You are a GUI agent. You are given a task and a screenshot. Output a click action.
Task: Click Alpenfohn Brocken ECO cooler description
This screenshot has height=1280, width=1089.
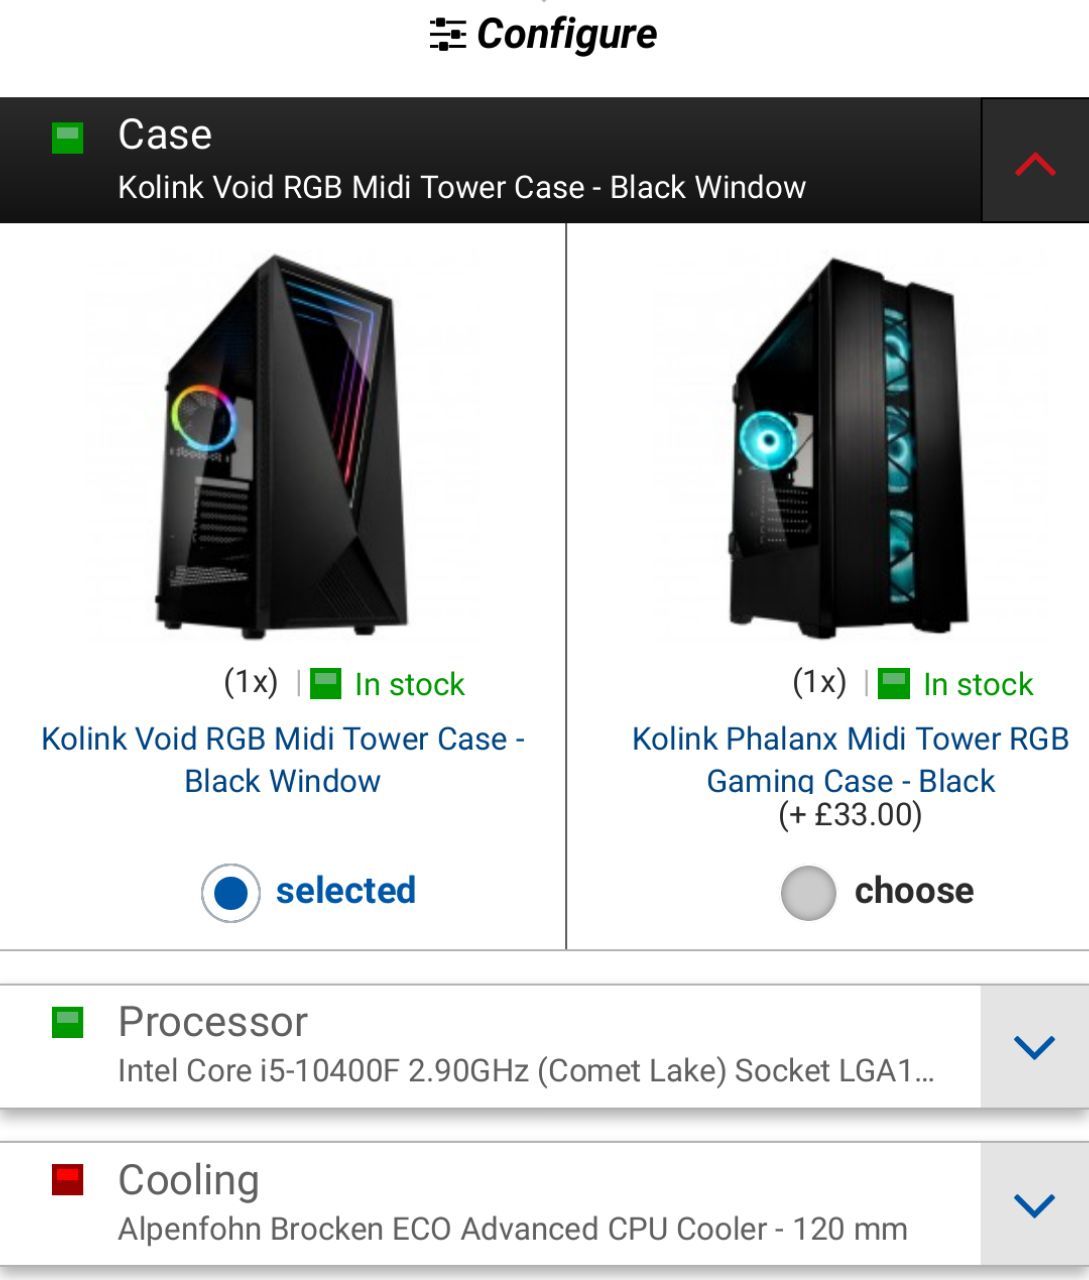click(x=513, y=1229)
